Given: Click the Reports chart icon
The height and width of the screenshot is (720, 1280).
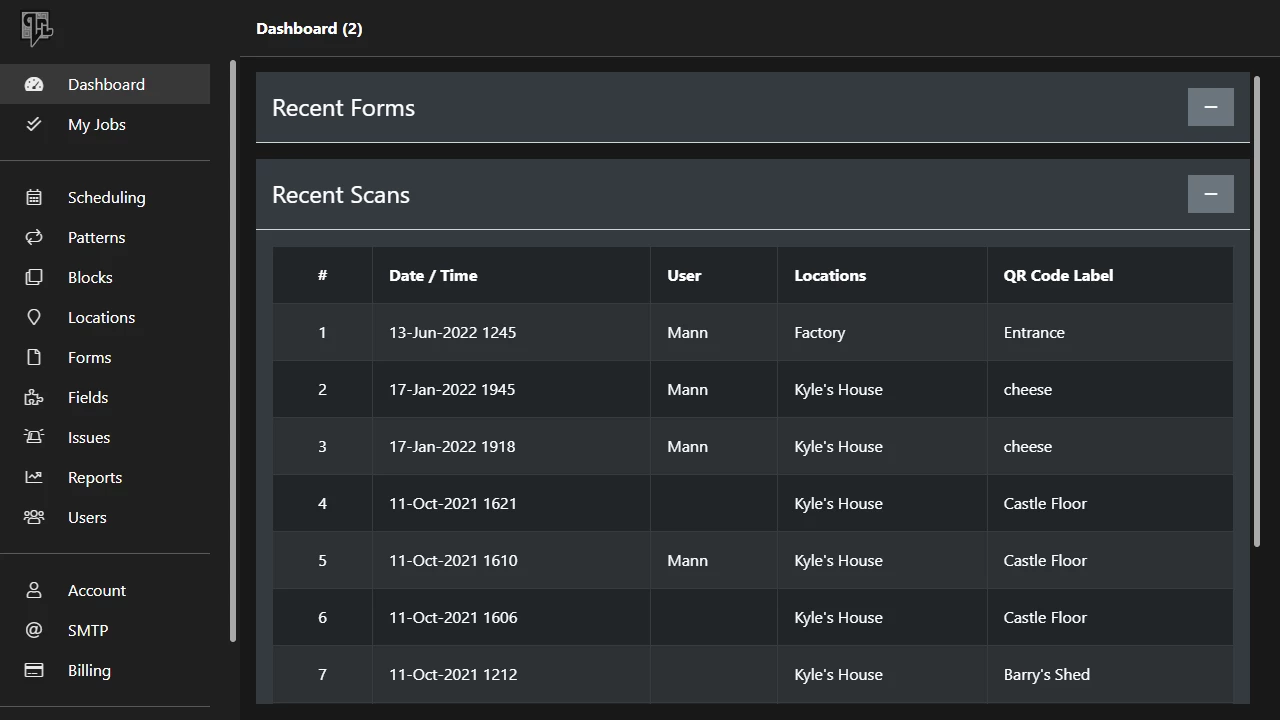Looking at the screenshot, I should (x=34, y=478).
